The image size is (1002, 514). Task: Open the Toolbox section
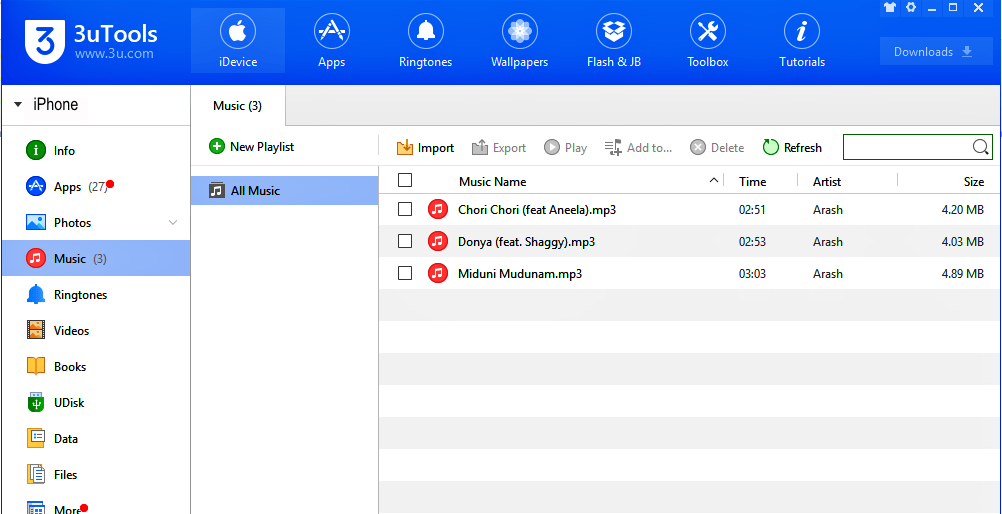(x=707, y=40)
